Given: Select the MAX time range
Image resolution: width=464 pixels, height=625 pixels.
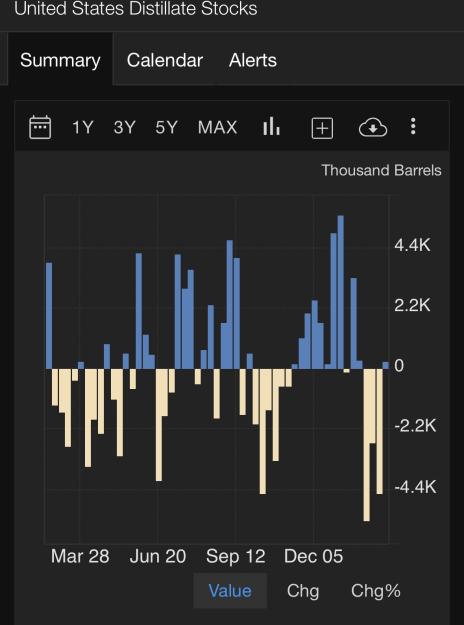Looking at the screenshot, I should (218, 128).
